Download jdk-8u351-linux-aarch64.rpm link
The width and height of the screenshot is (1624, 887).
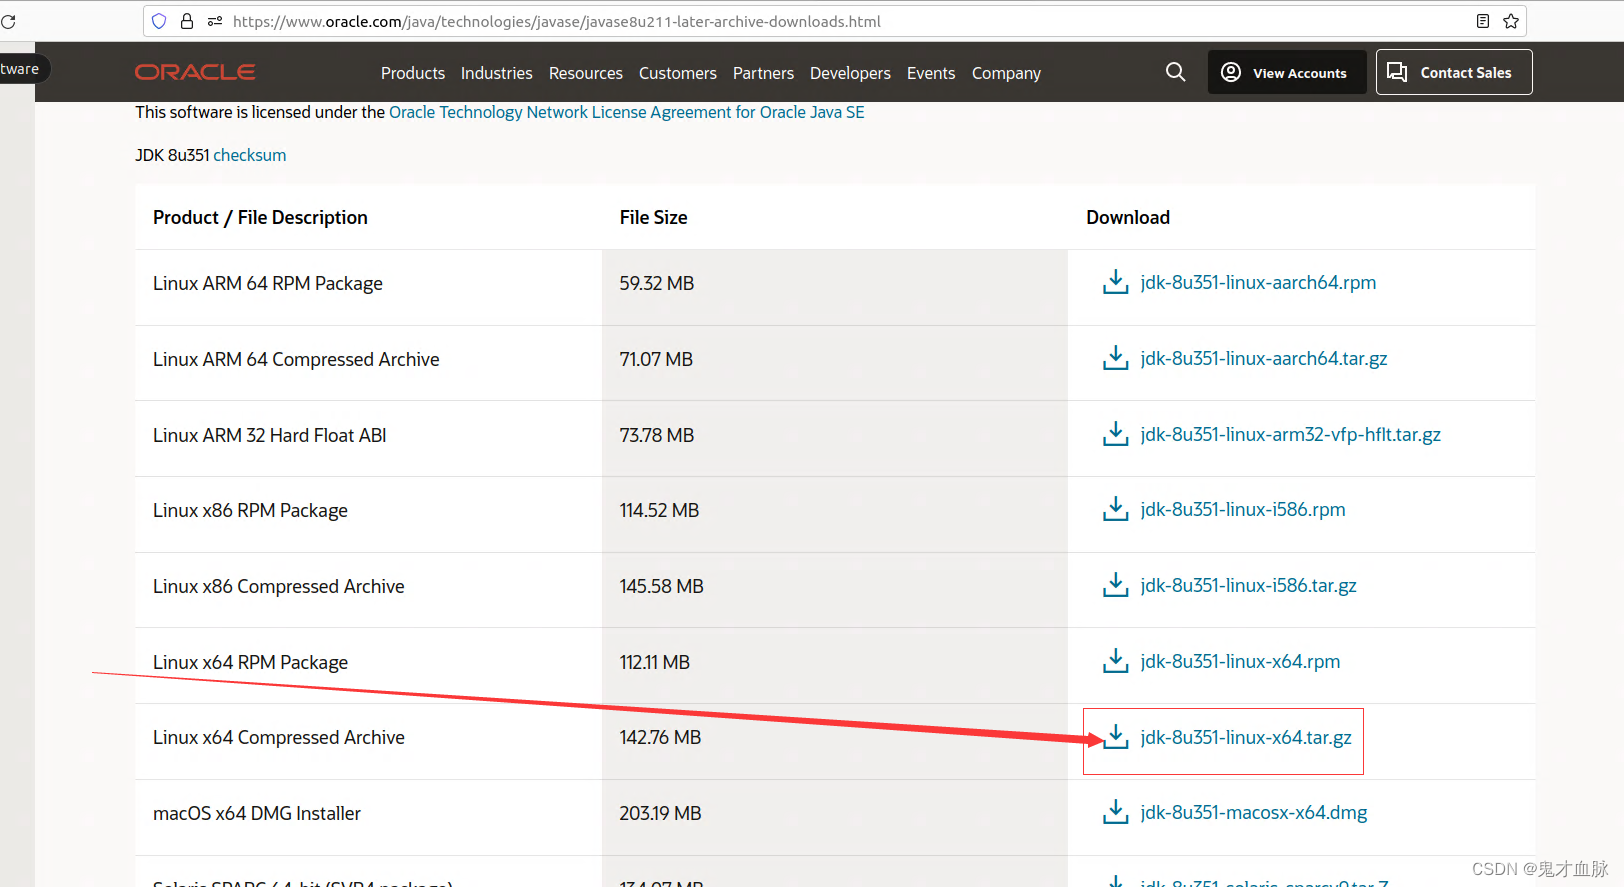pos(1258,282)
